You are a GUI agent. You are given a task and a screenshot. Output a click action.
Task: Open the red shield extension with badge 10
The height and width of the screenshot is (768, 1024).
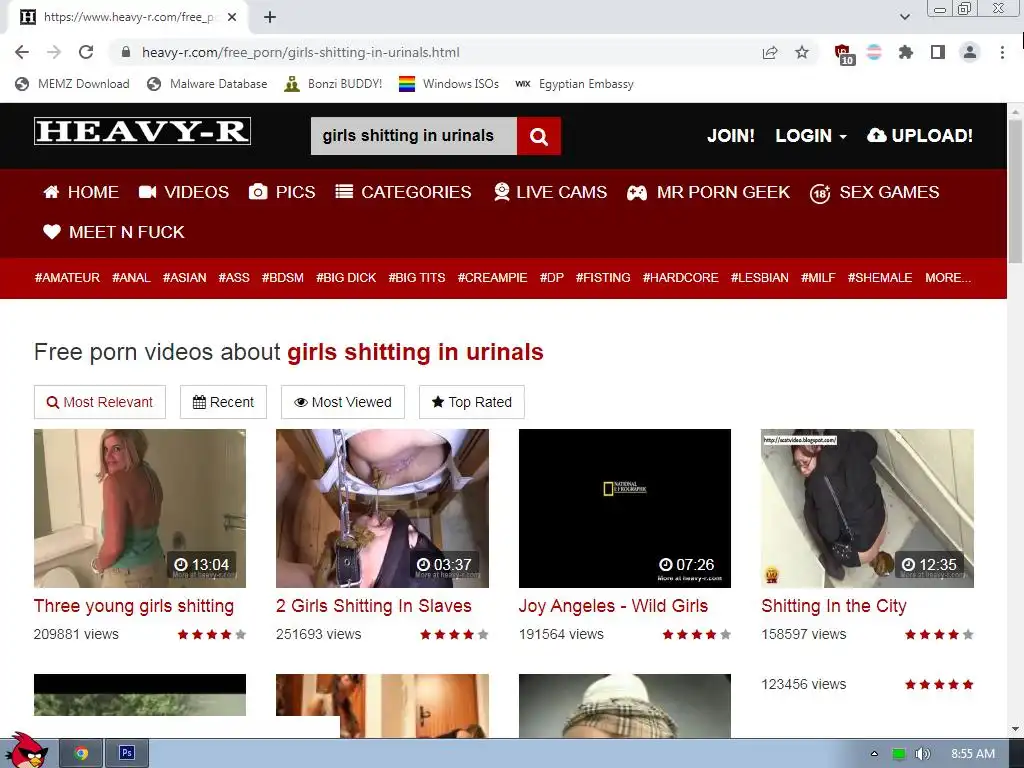coord(844,54)
